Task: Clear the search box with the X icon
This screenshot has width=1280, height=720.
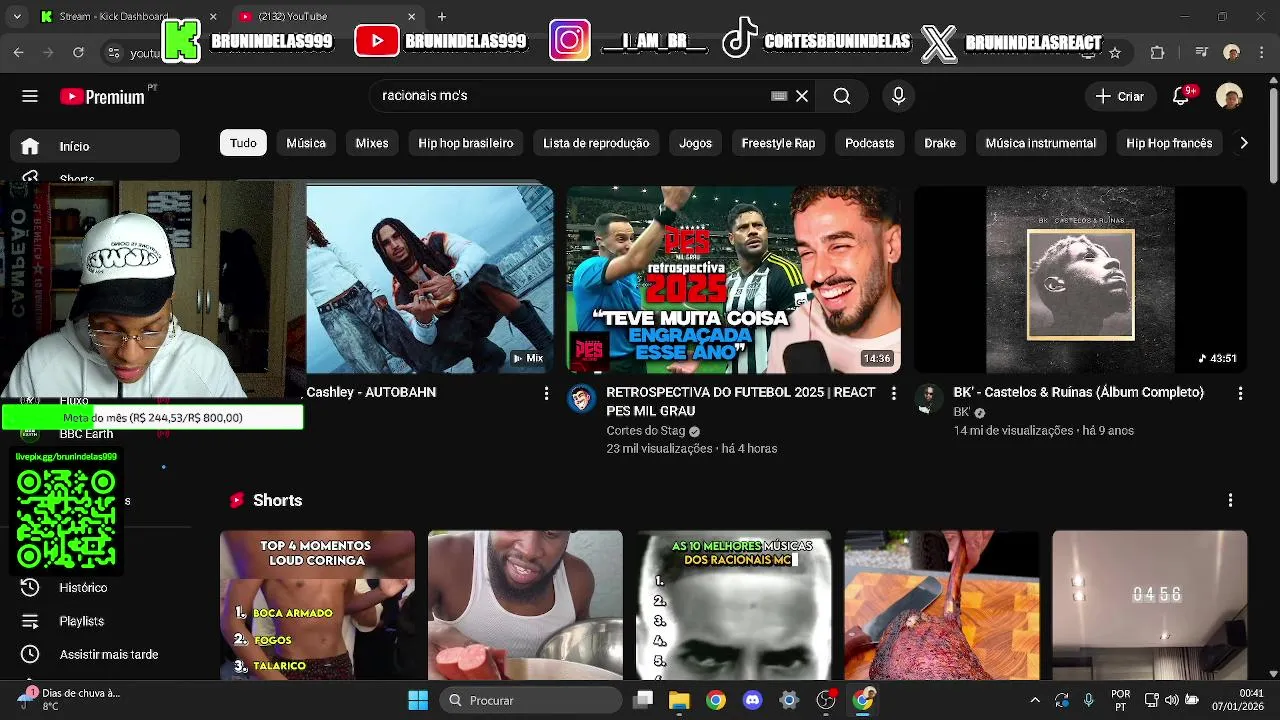Action: (x=802, y=96)
